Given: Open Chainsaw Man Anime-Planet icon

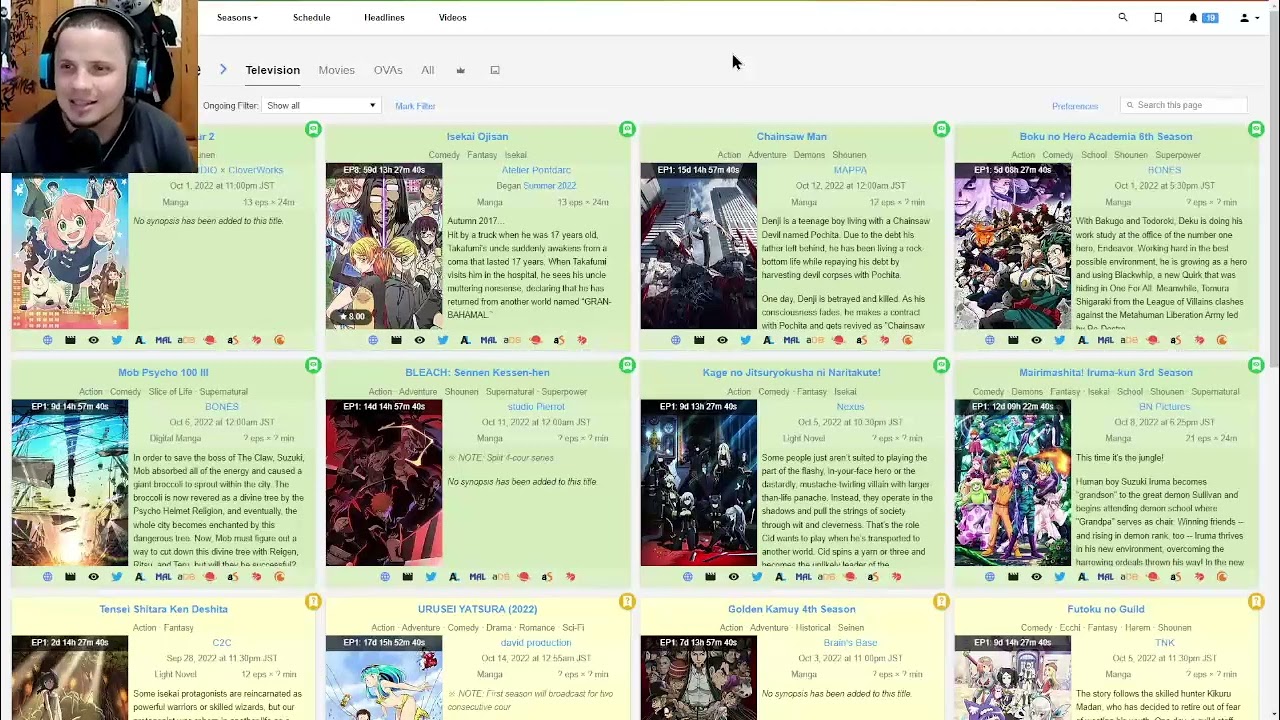Looking at the screenshot, I should click(x=838, y=340).
